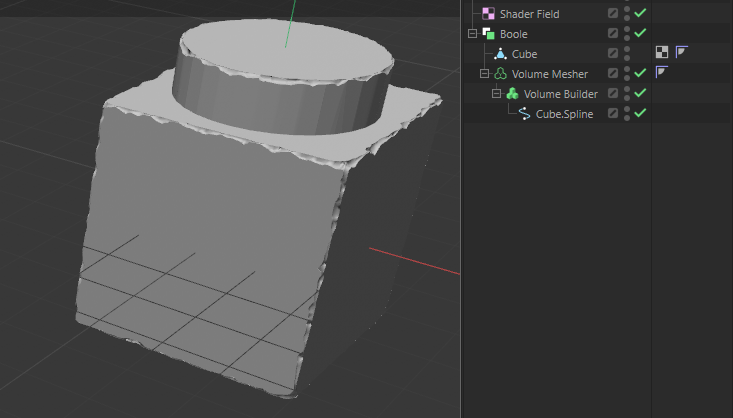Image resolution: width=733 pixels, height=418 pixels.
Task: Toggle the Cube.Spline enable checkmark
Action: tap(640, 114)
